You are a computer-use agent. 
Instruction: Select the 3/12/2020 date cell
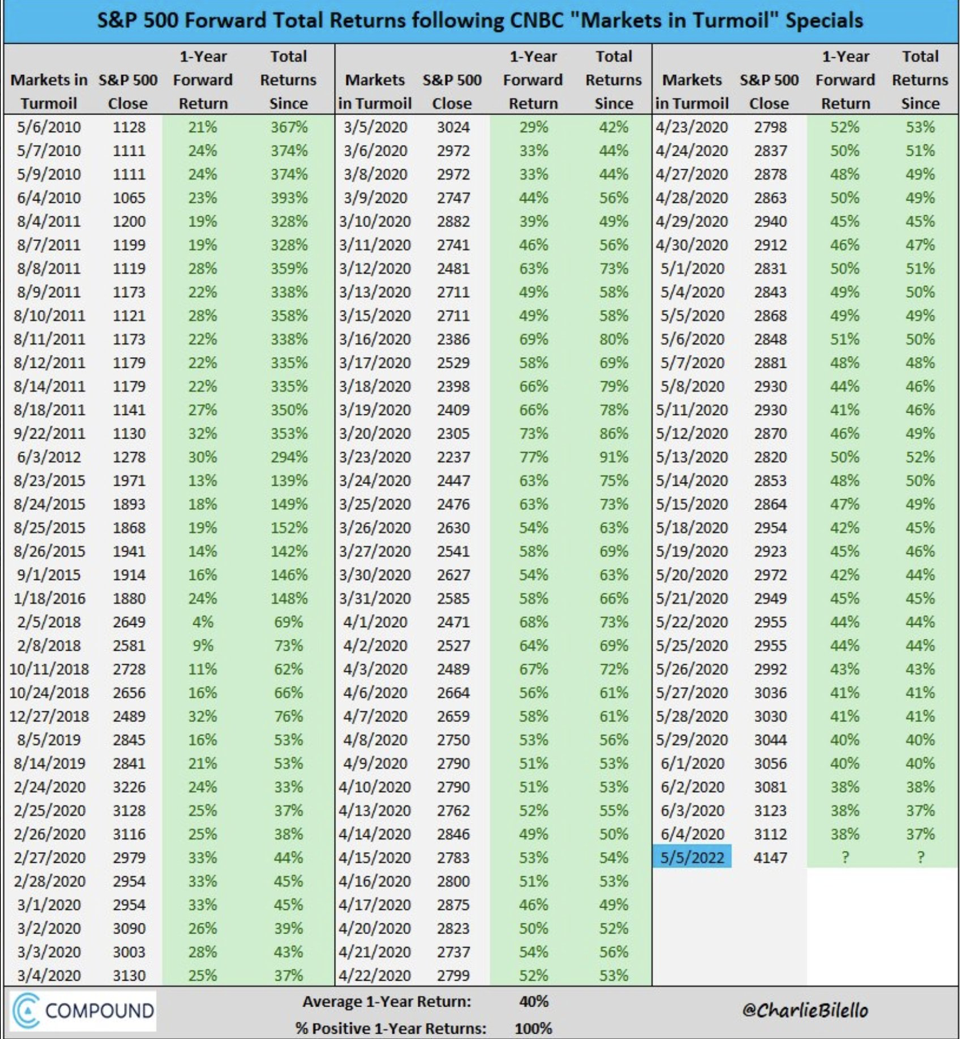pos(375,268)
